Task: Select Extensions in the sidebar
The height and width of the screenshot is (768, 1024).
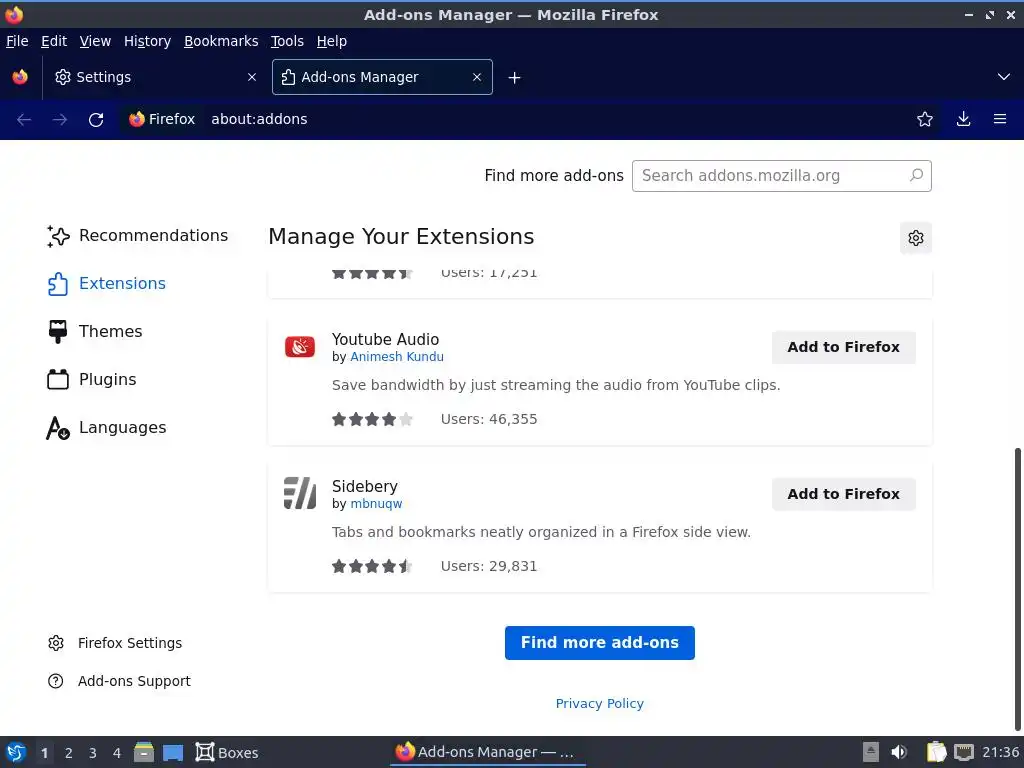Action: [x=106, y=283]
